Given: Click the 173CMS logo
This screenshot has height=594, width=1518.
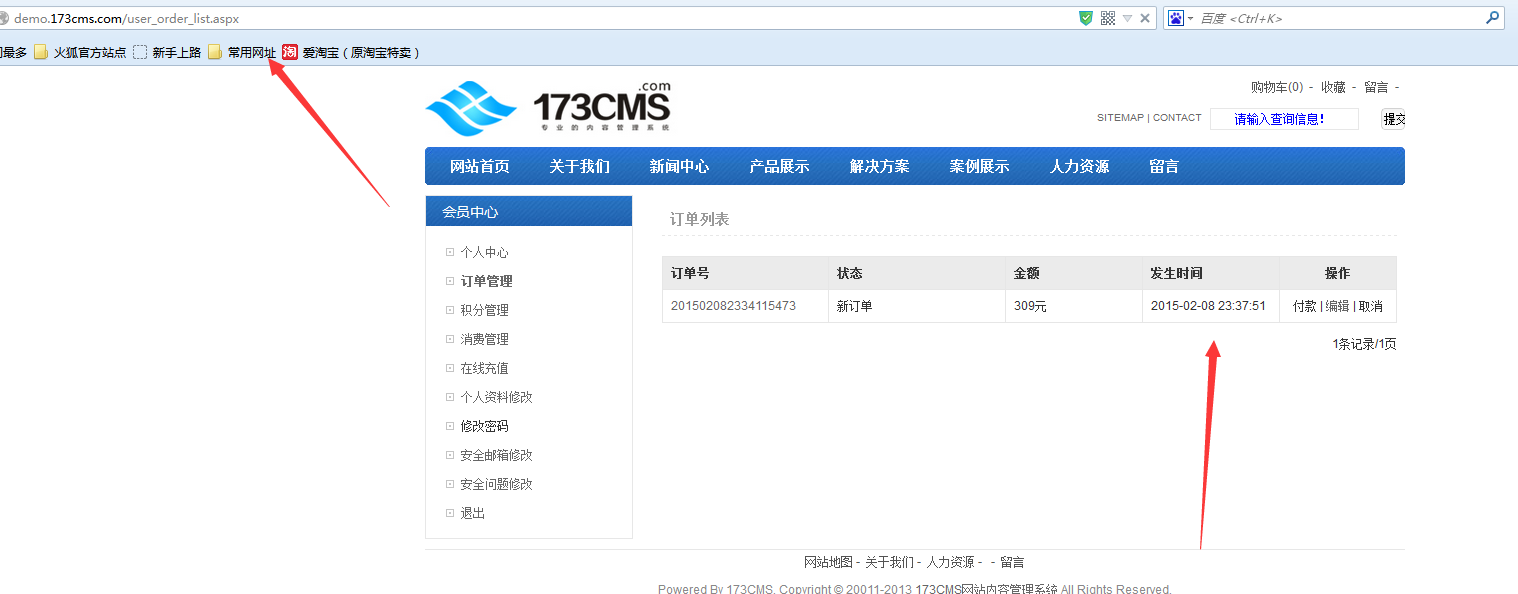Looking at the screenshot, I should click(548, 106).
